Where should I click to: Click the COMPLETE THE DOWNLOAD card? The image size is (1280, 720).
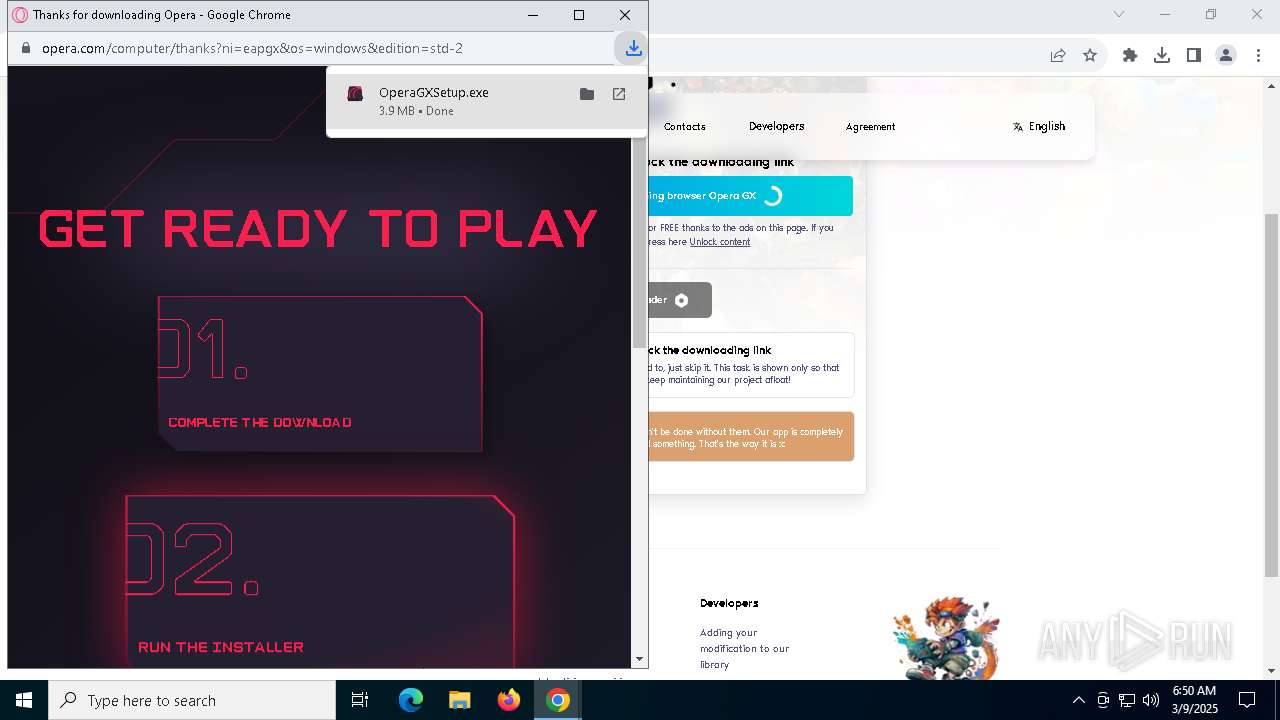(320, 373)
